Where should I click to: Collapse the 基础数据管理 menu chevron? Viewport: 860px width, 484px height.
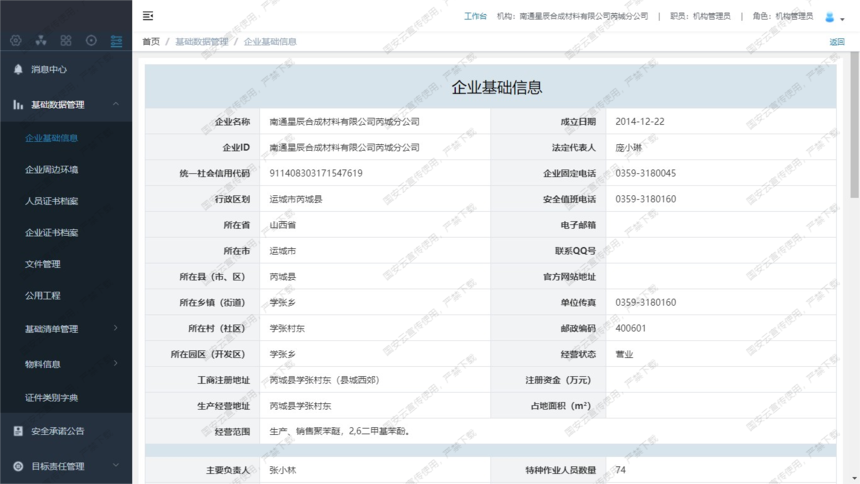point(116,104)
